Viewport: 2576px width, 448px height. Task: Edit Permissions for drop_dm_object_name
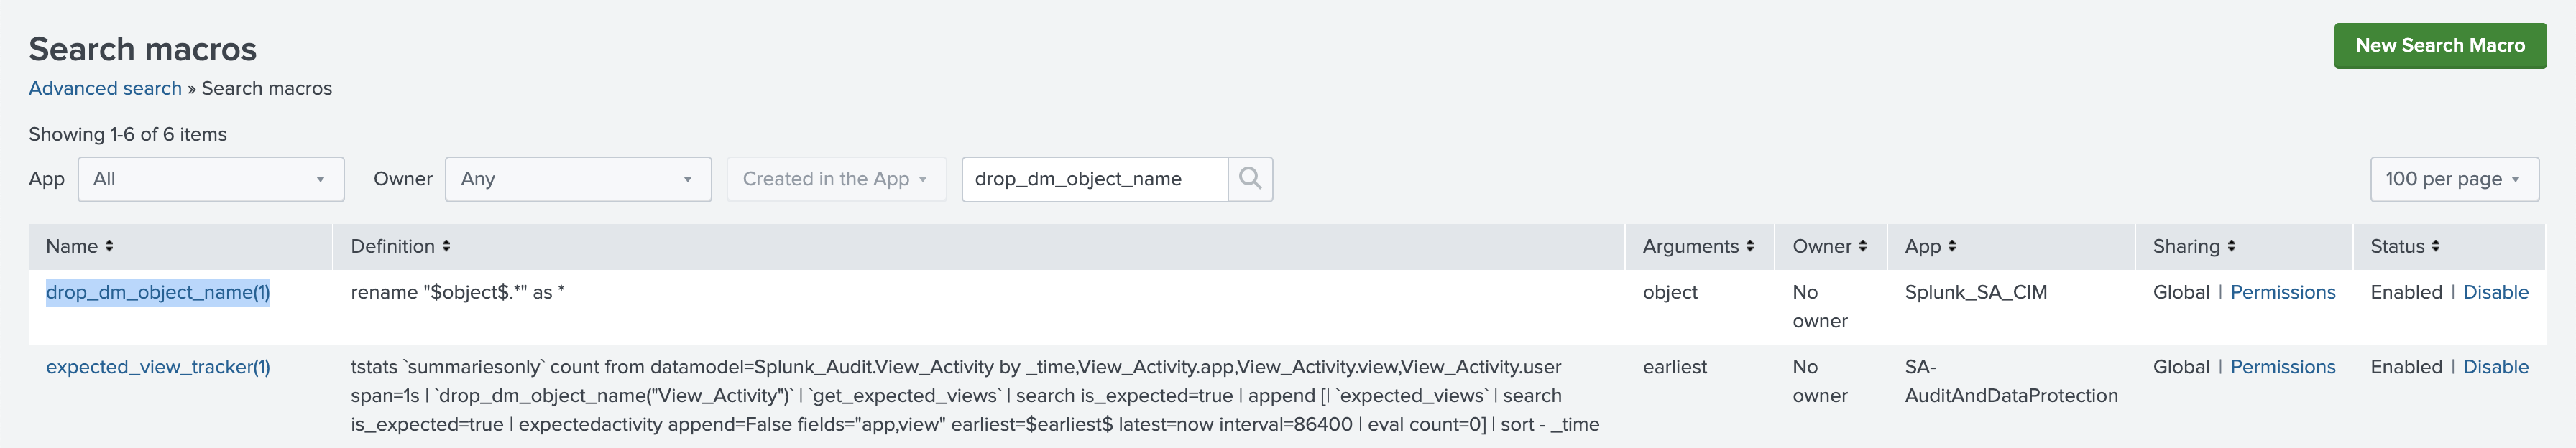click(2283, 292)
